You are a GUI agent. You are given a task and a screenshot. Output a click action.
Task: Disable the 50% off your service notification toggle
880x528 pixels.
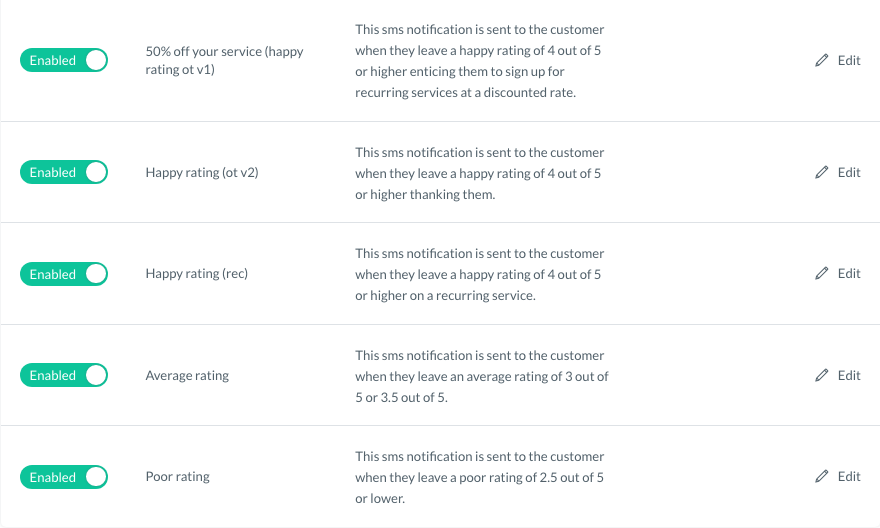64,60
